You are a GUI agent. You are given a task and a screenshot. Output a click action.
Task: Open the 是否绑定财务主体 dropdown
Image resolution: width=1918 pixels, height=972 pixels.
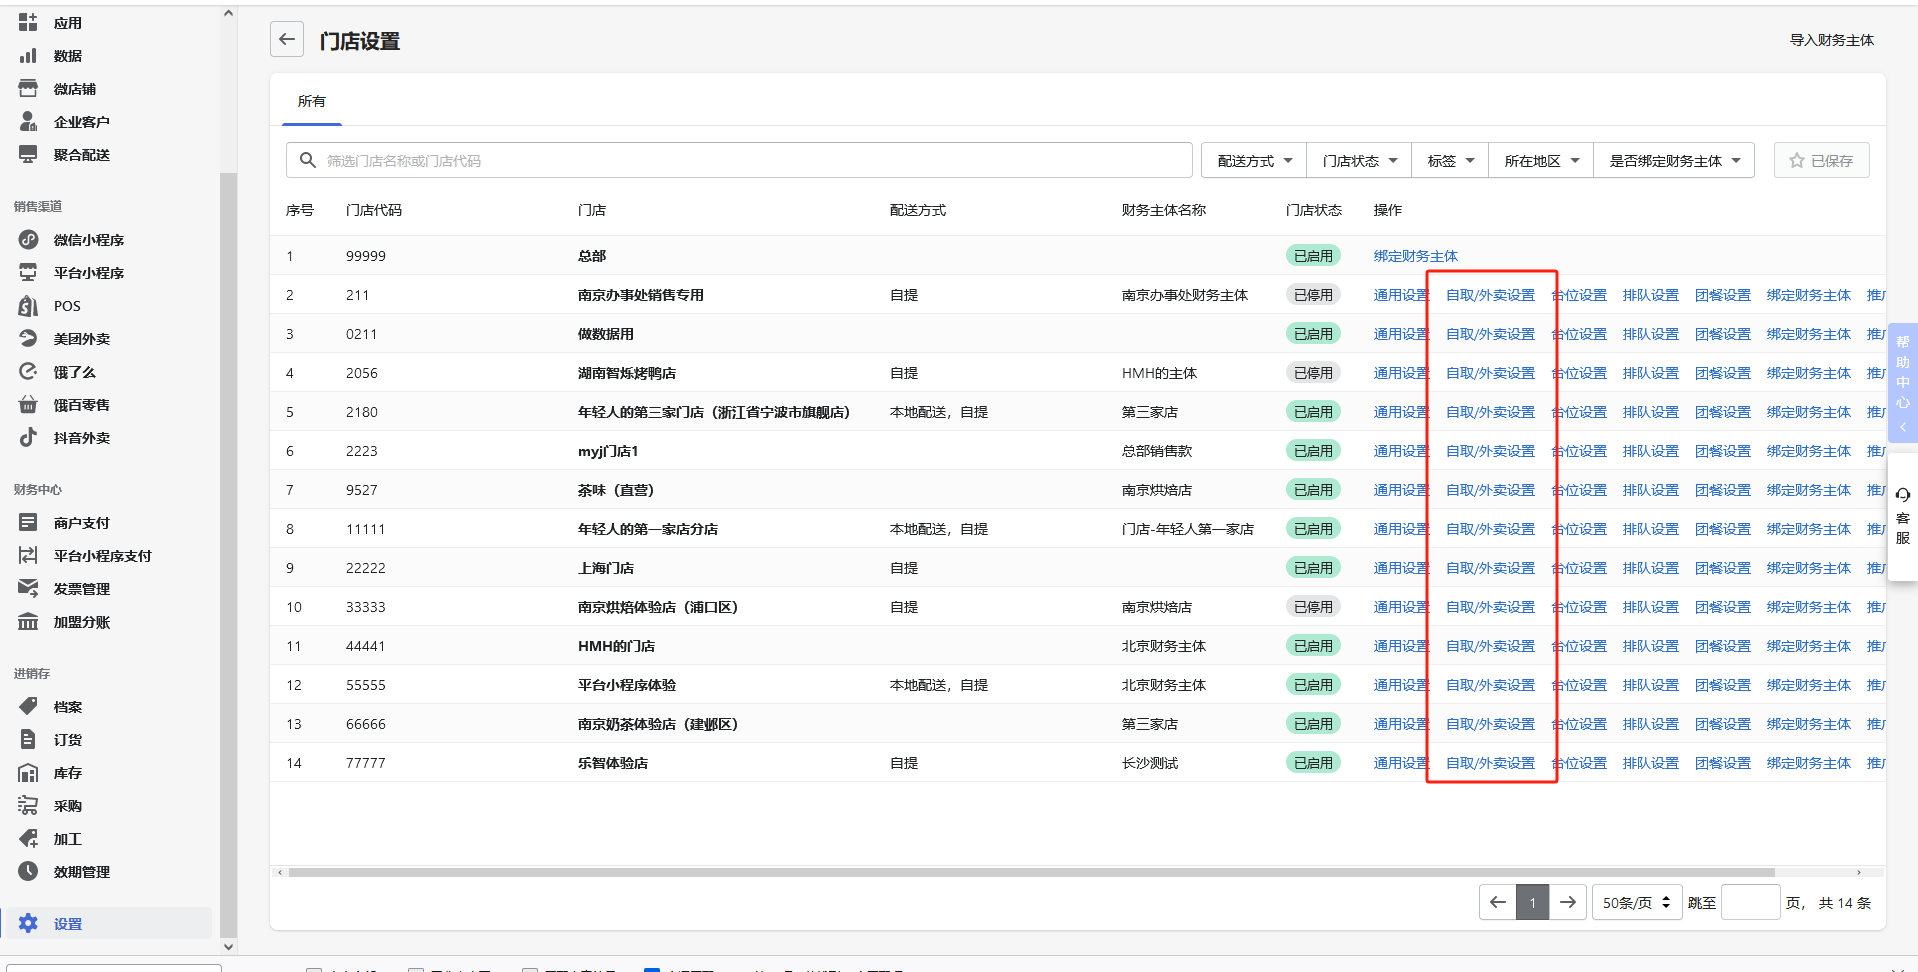point(1674,161)
